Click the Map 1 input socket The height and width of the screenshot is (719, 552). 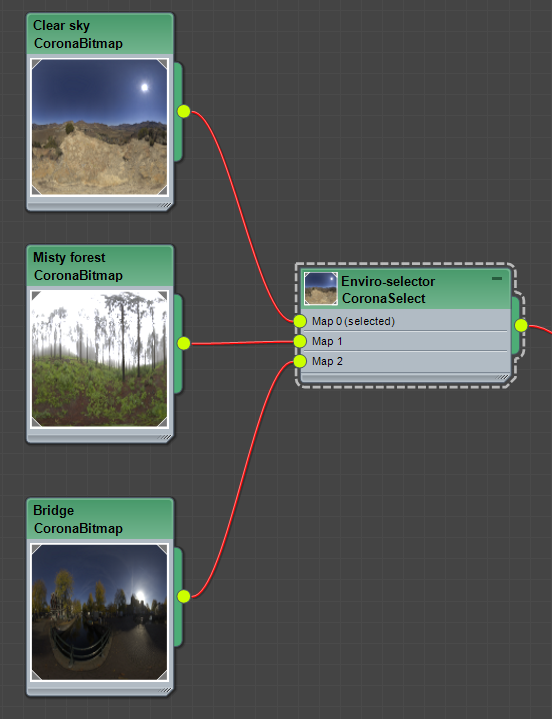[x=300, y=341]
